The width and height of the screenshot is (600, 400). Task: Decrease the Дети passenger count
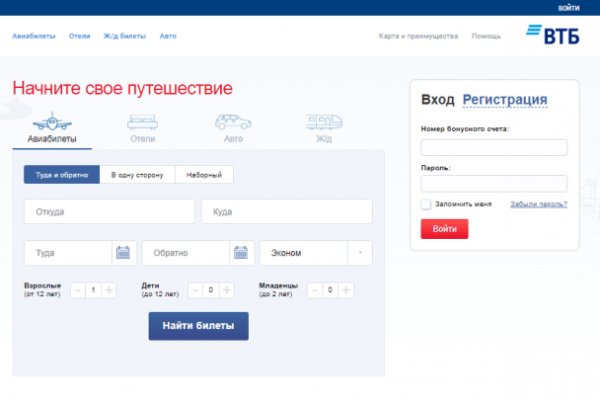click(x=194, y=290)
